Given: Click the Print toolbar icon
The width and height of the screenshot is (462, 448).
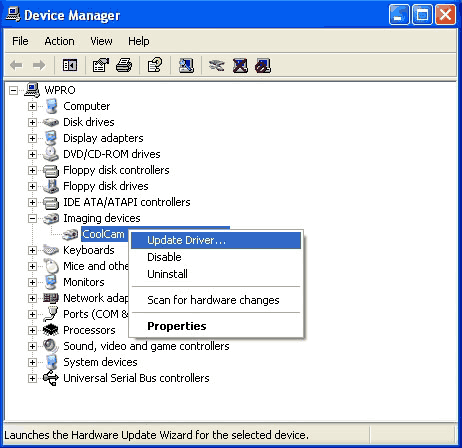Looking at the screenshot, I should pos(124,65).
